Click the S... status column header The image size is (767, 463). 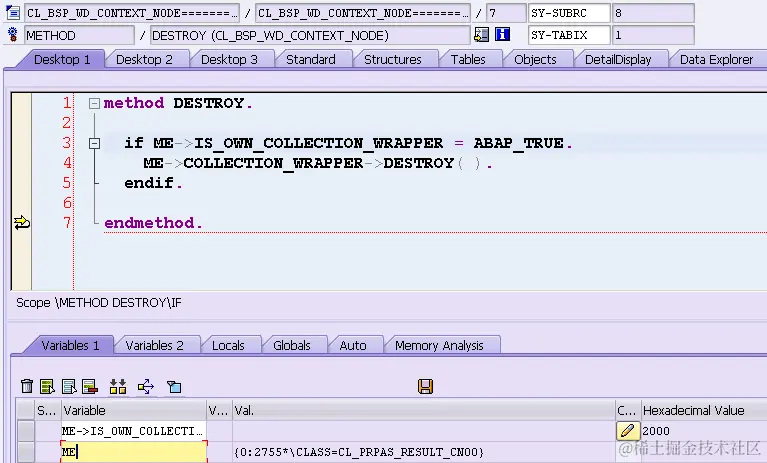(47, 410)
